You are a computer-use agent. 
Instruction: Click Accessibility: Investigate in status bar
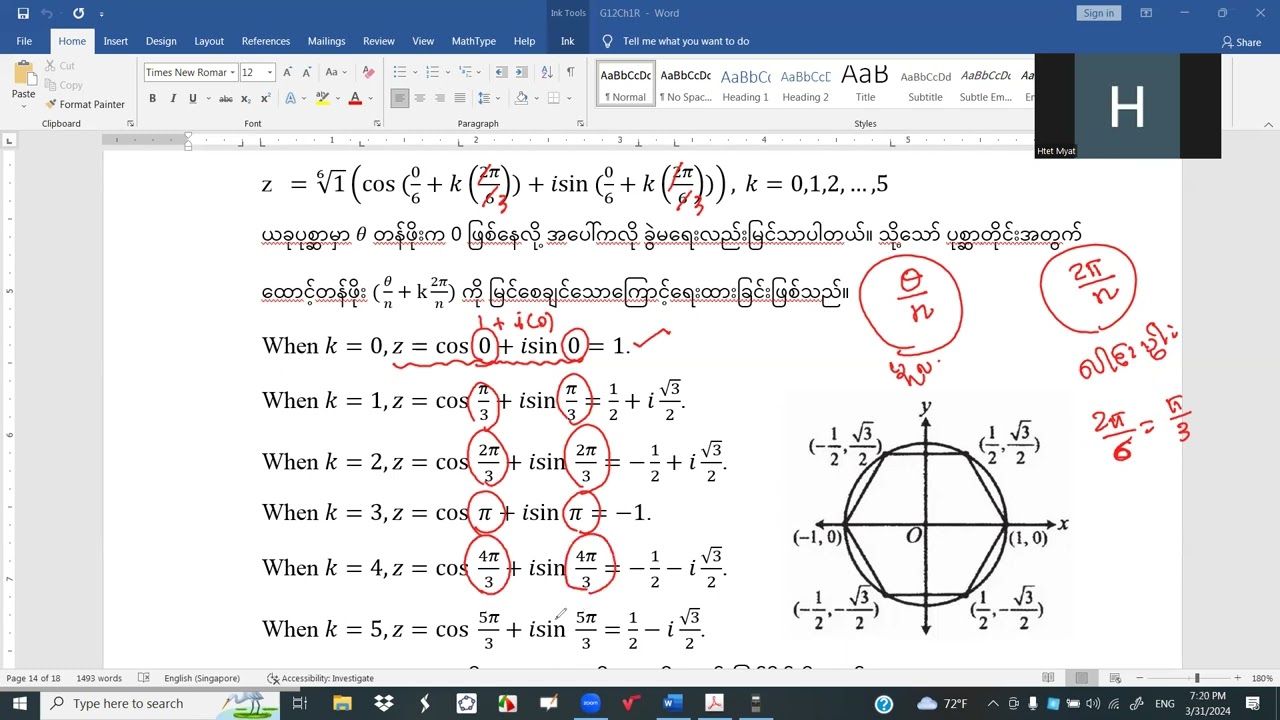click(320, 678)
